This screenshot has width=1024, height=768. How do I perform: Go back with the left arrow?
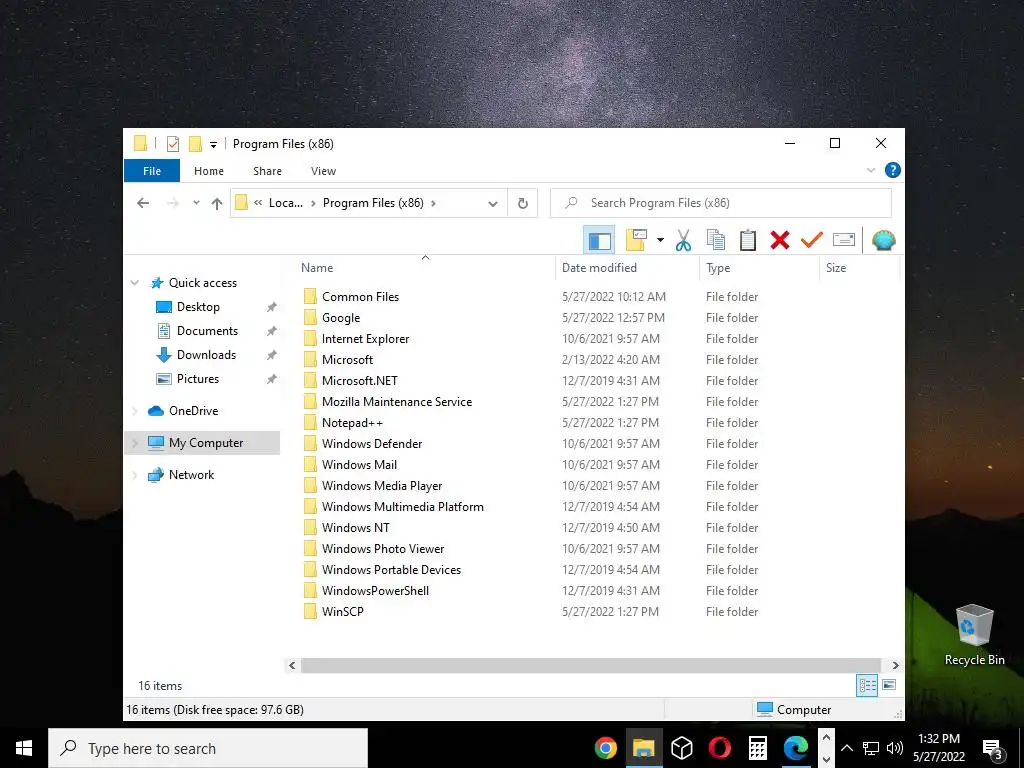click(143, 203)
